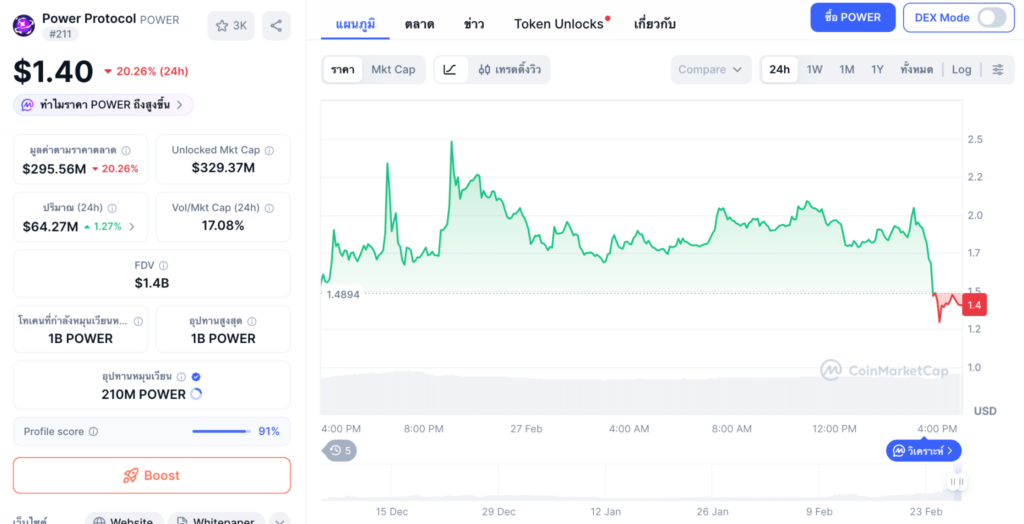Screen dimensions: 1024x524
Task: Select TradingView chart option
Action: (x=509, y=69)
